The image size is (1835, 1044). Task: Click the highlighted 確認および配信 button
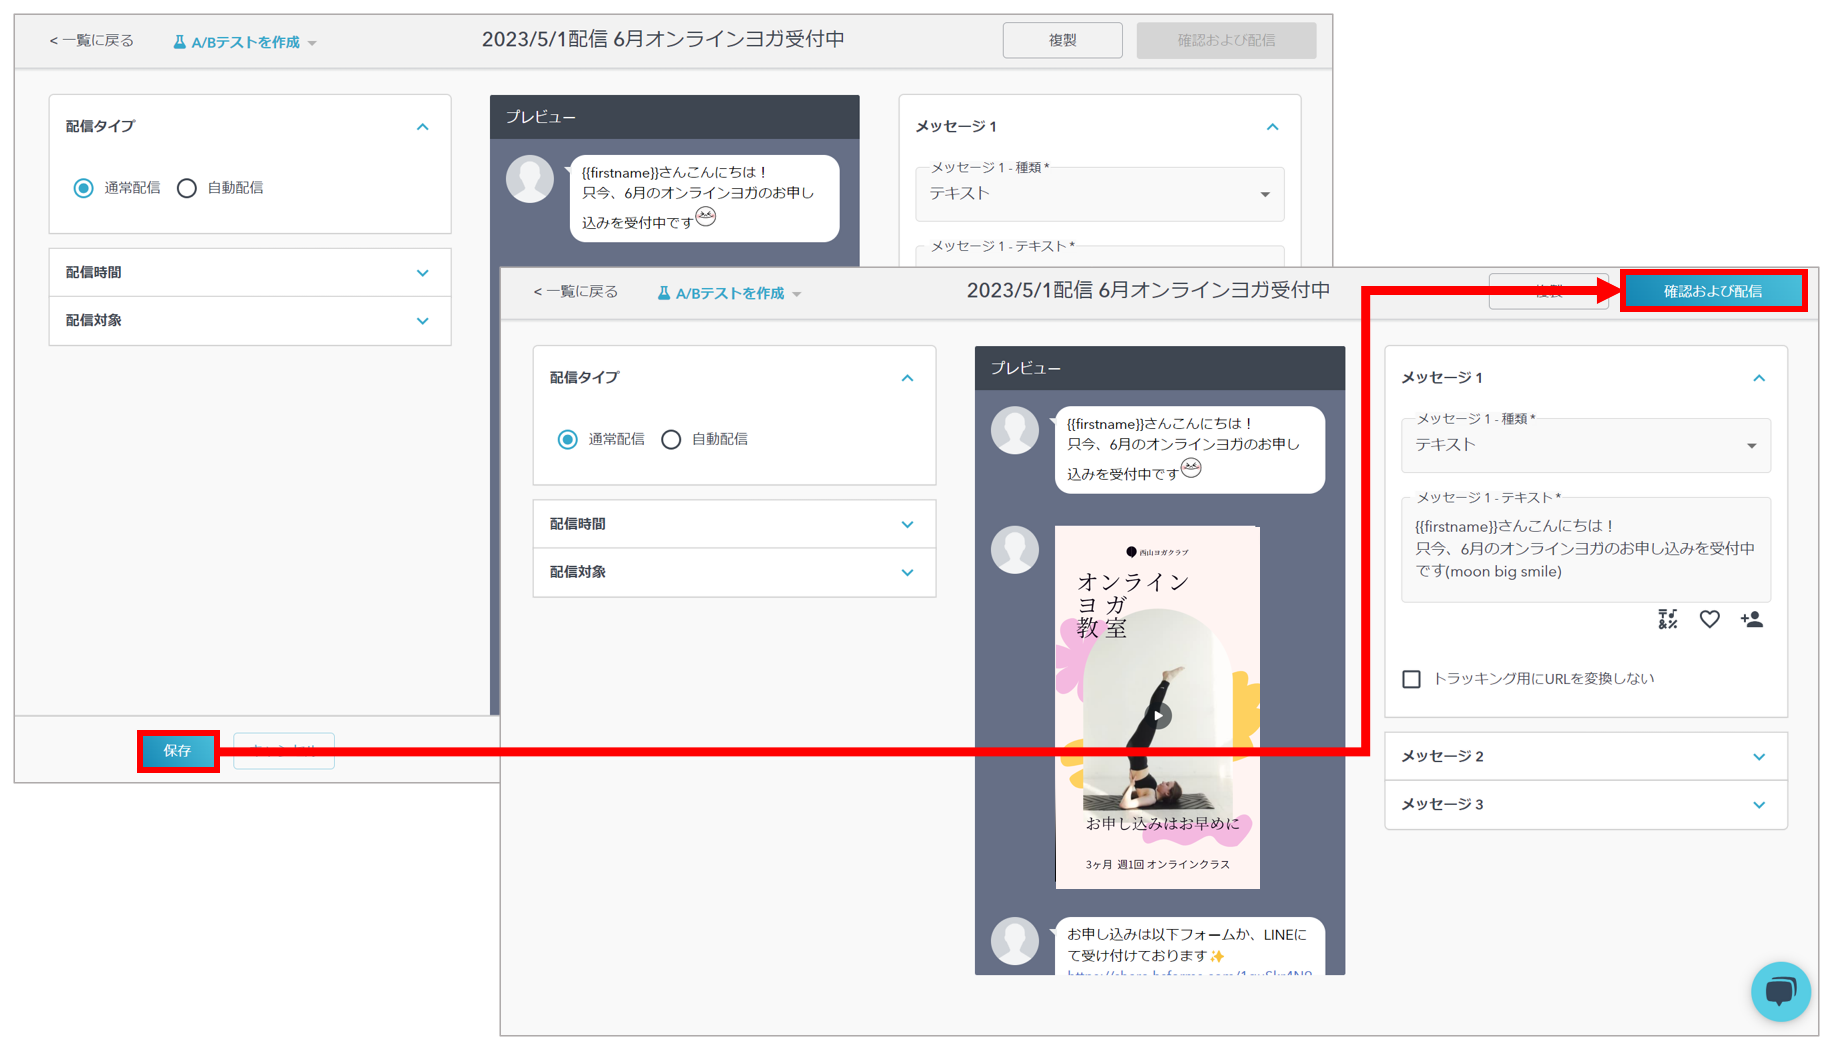(x=1712, y=291)
